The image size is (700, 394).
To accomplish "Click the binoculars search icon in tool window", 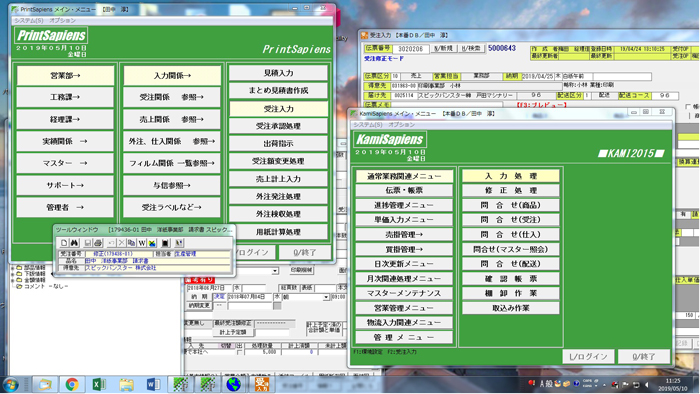I will click(x=74, y=243).
